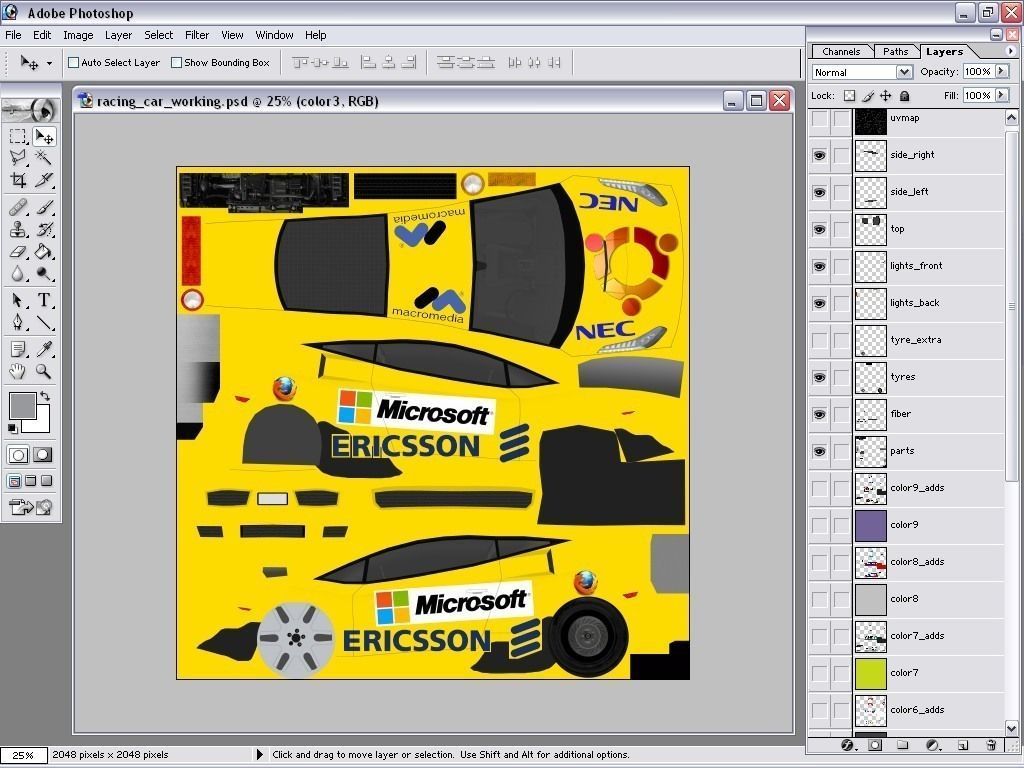Viewport: 1024px width, 768px height.
Task: Switch to the Paths tab
Action: click(x=895, y=52)
